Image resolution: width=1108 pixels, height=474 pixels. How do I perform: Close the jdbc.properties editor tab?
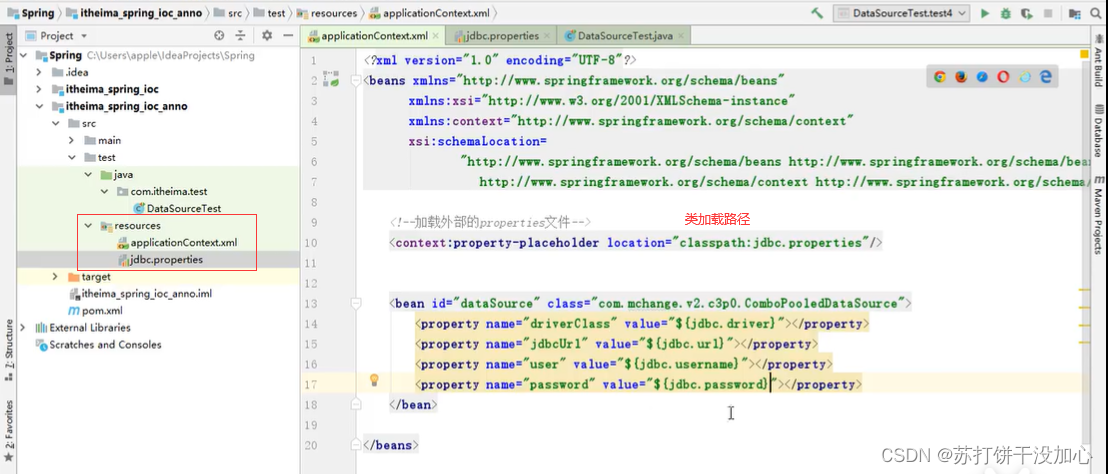click(548, 35)
